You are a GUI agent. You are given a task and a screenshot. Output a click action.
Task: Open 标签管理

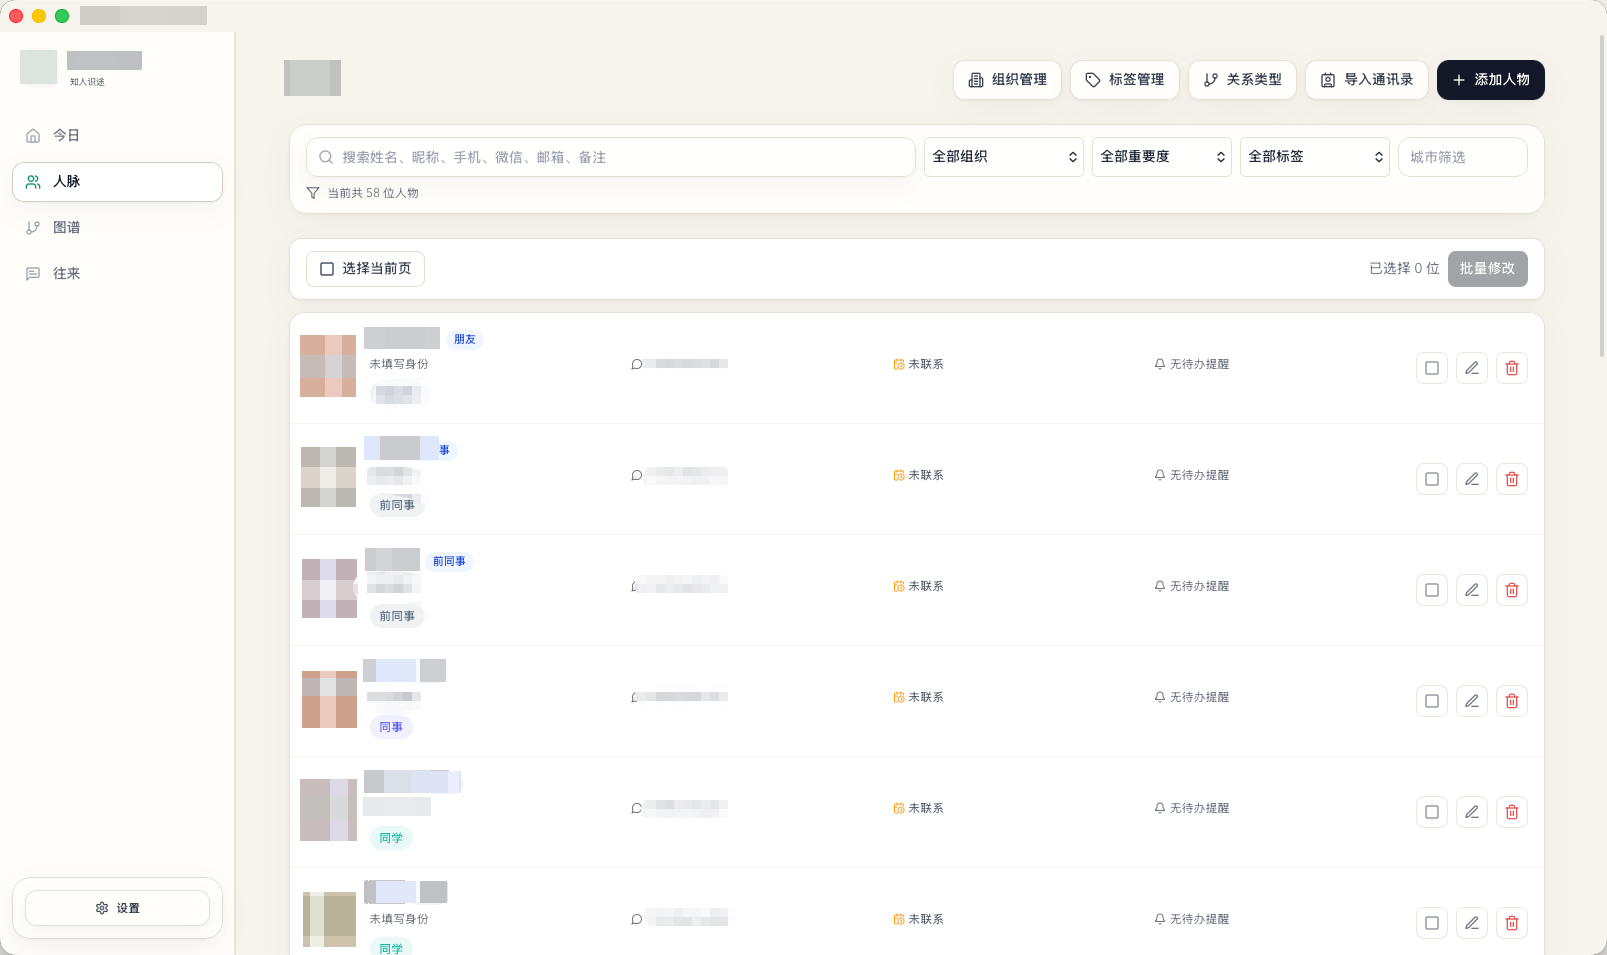pos(1125,80)
